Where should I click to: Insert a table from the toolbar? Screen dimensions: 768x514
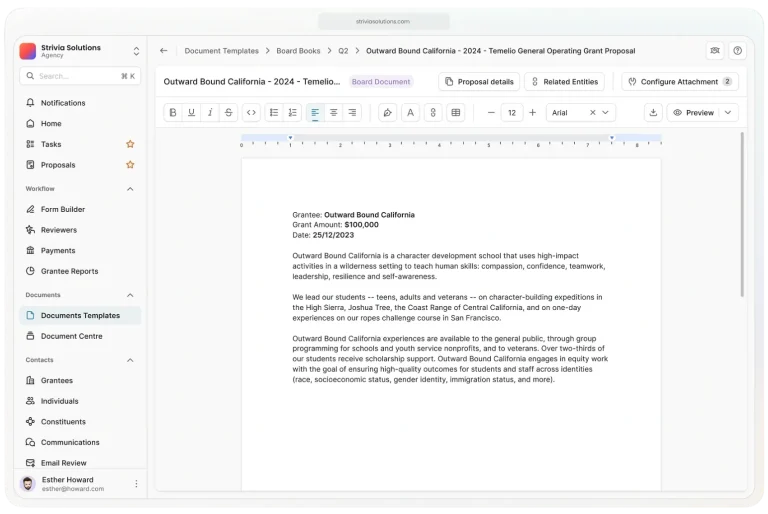click(456, 113)
